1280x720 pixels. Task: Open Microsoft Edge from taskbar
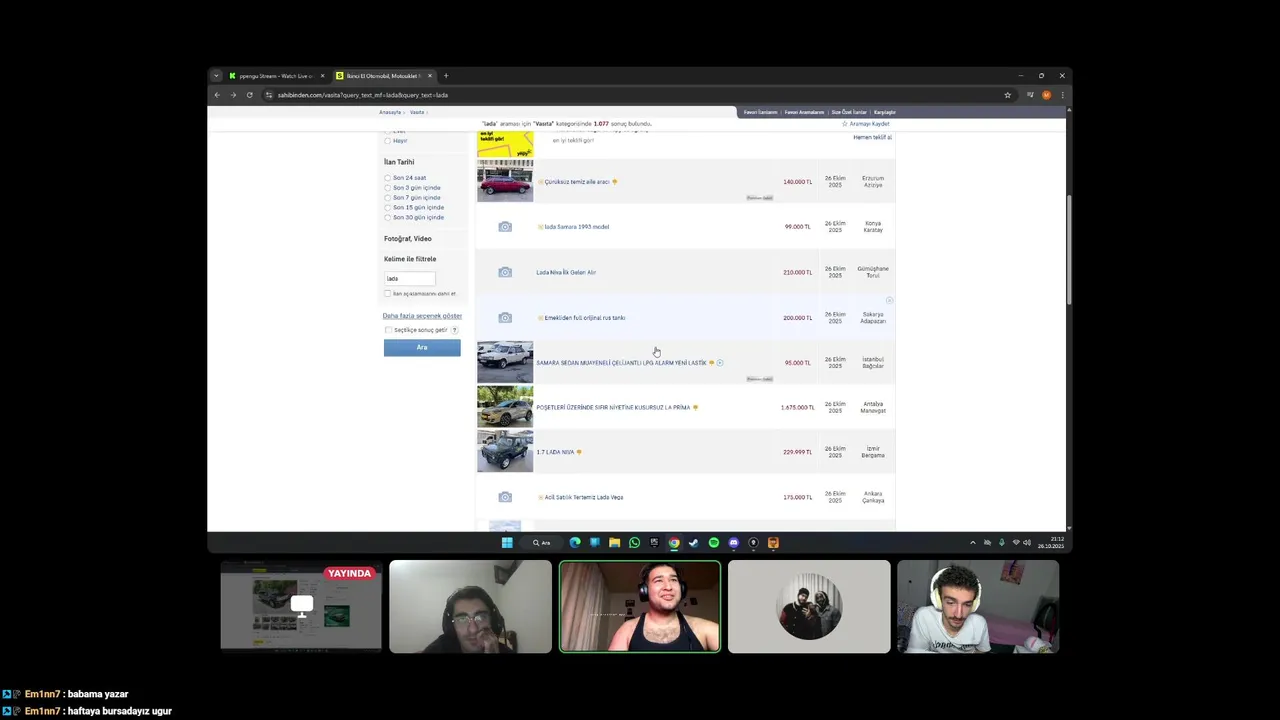click(575, 543)
